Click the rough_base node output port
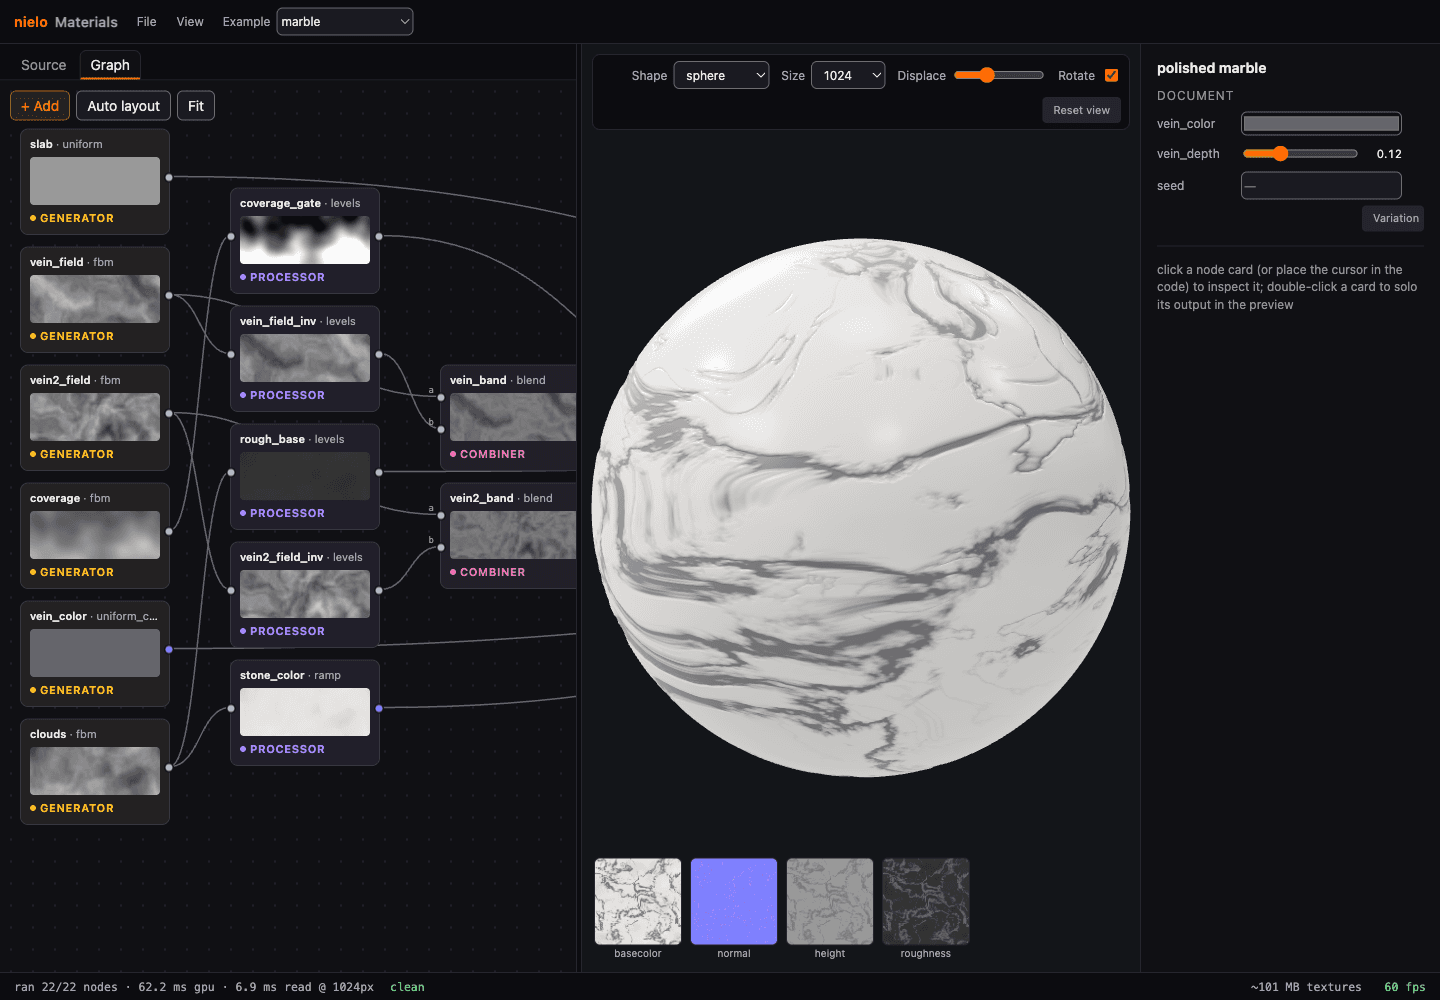 pyautogui.click(x=379, y=472)
